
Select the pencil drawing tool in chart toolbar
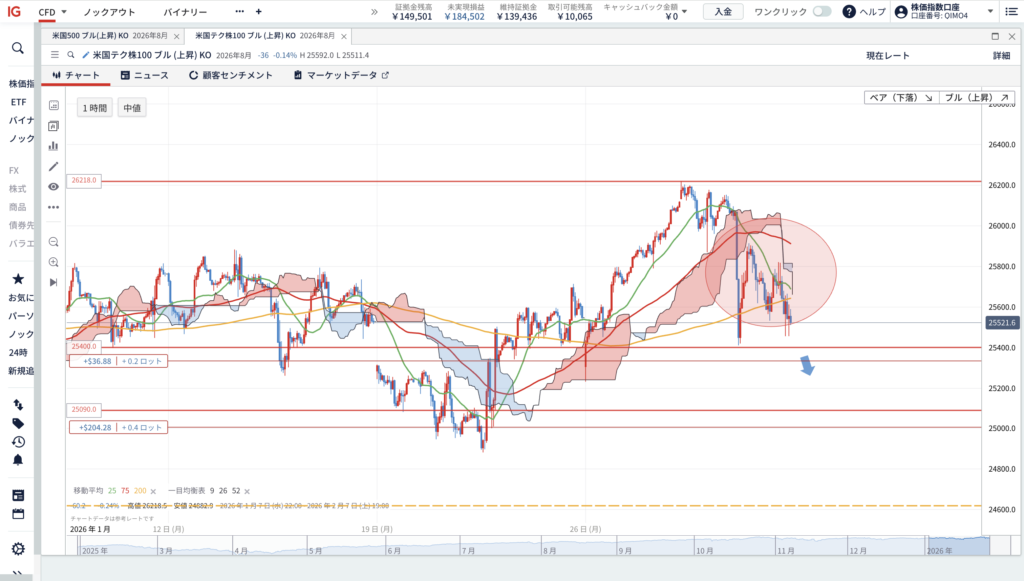click(53, 166)
